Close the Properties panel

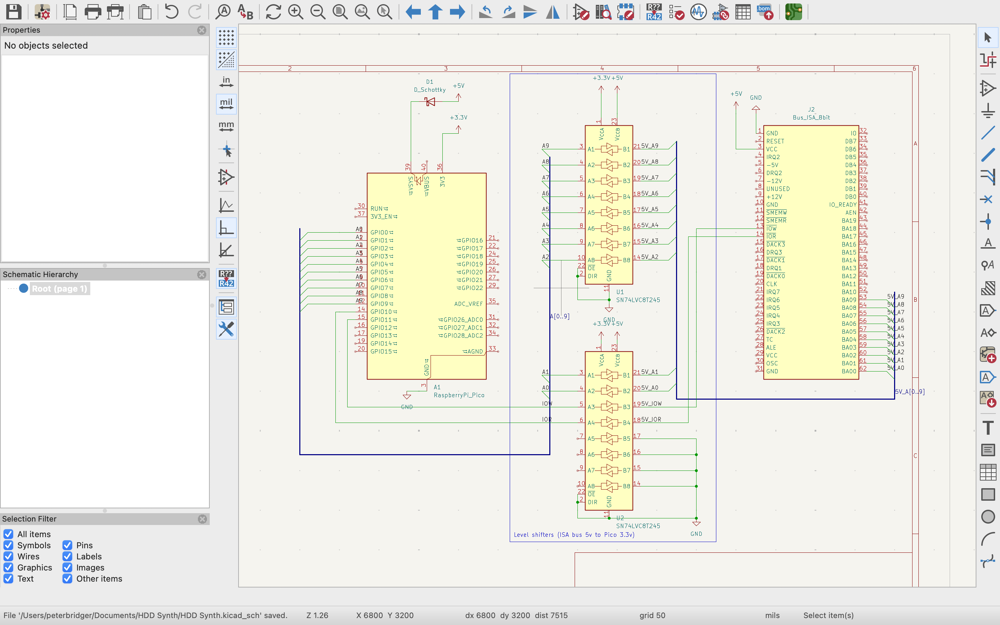pos(202,31)
